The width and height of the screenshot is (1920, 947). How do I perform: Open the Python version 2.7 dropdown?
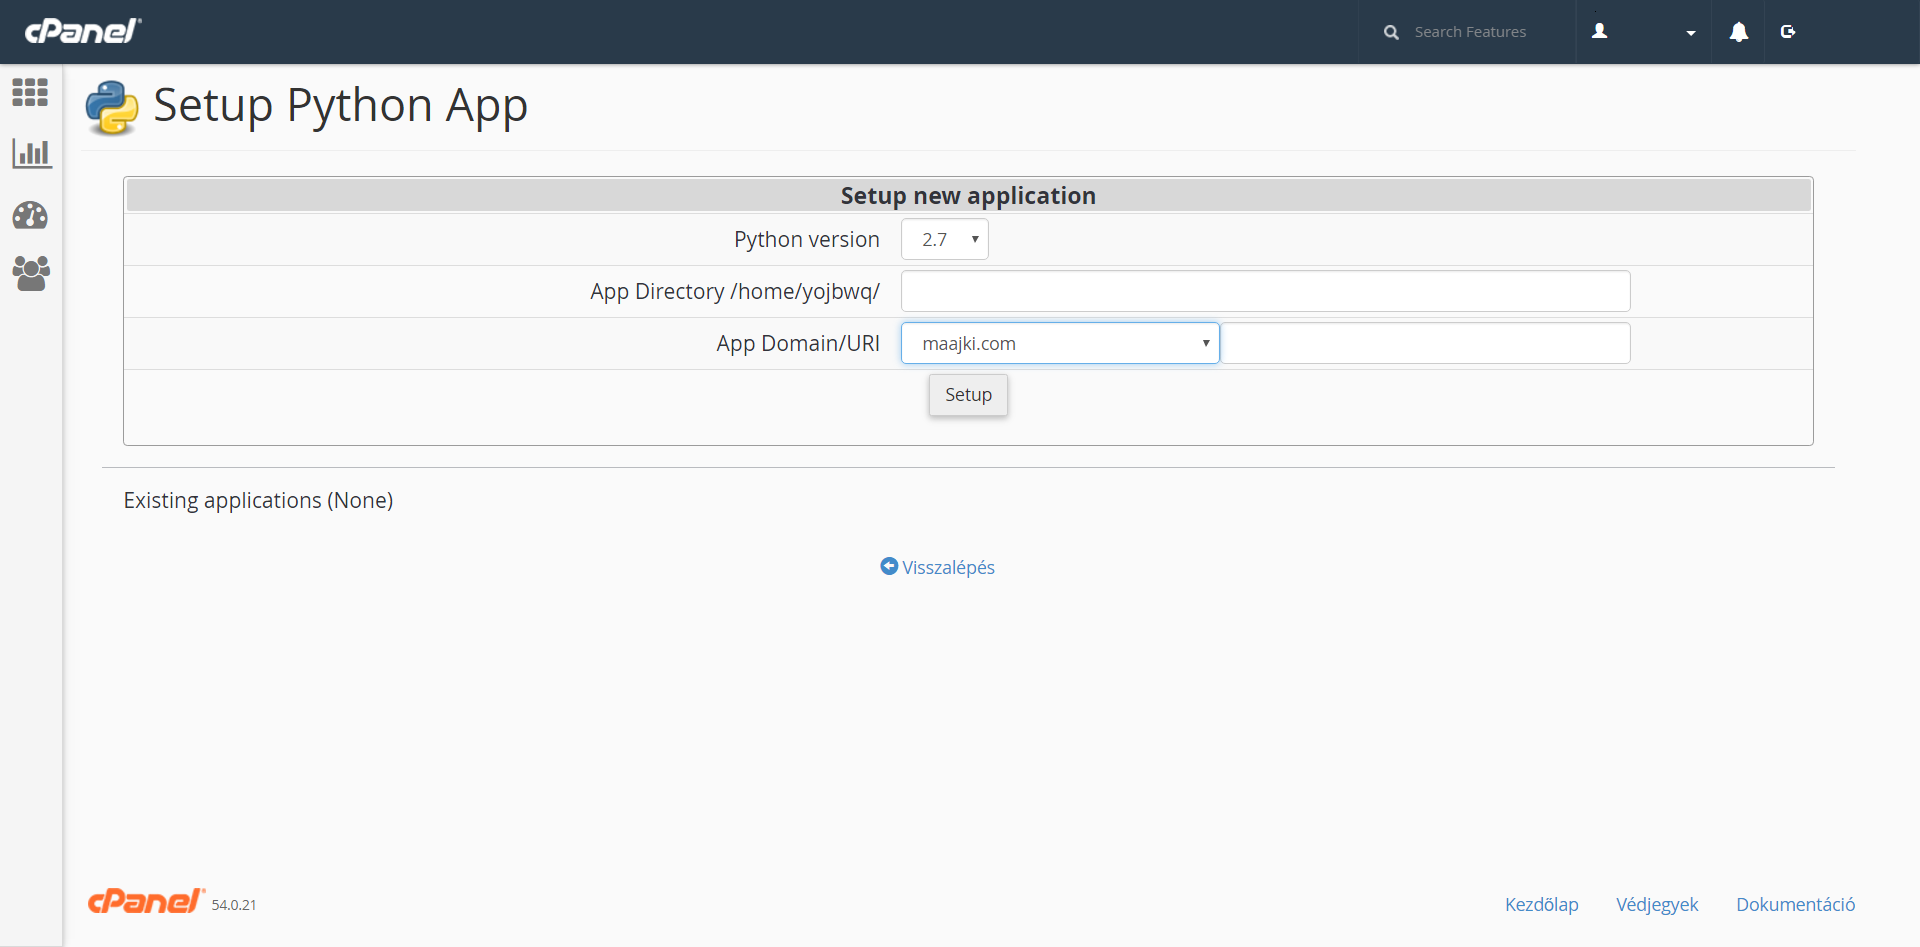(945, 239)
